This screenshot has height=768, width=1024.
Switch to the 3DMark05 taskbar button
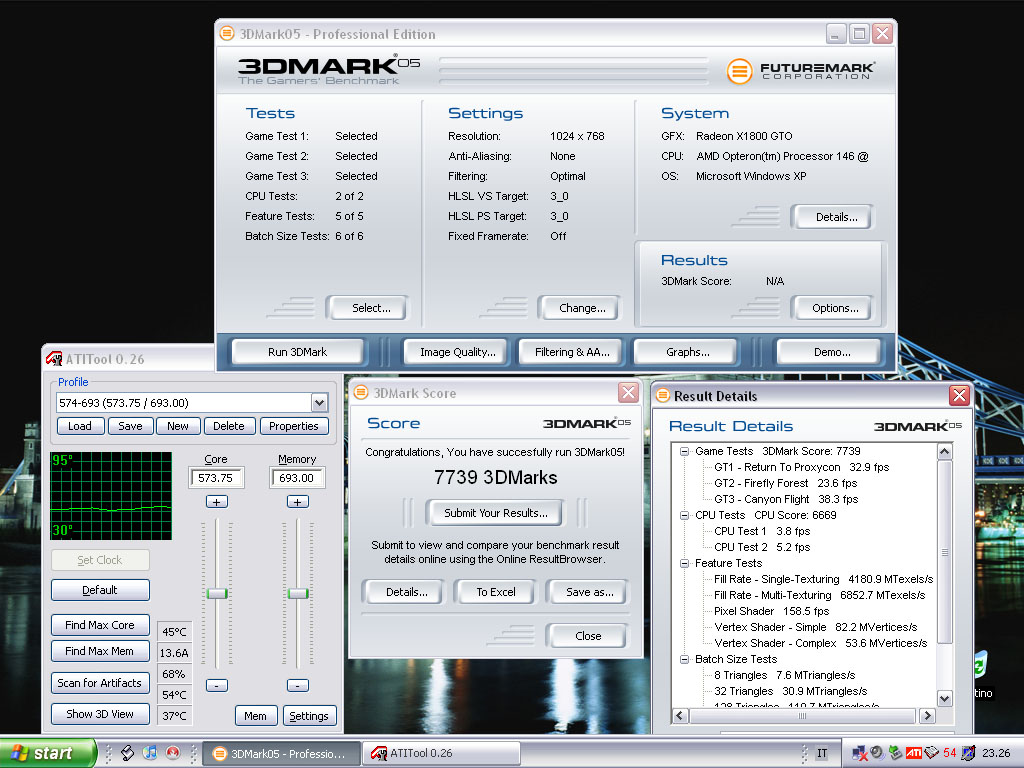(x=281, y=754)
